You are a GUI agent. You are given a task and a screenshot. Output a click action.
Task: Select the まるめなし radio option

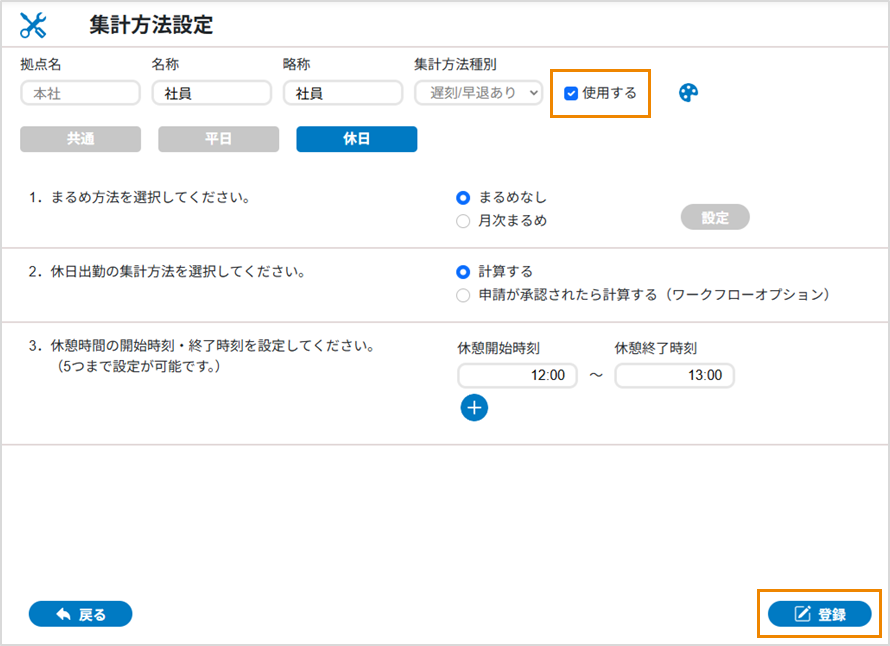463,198
